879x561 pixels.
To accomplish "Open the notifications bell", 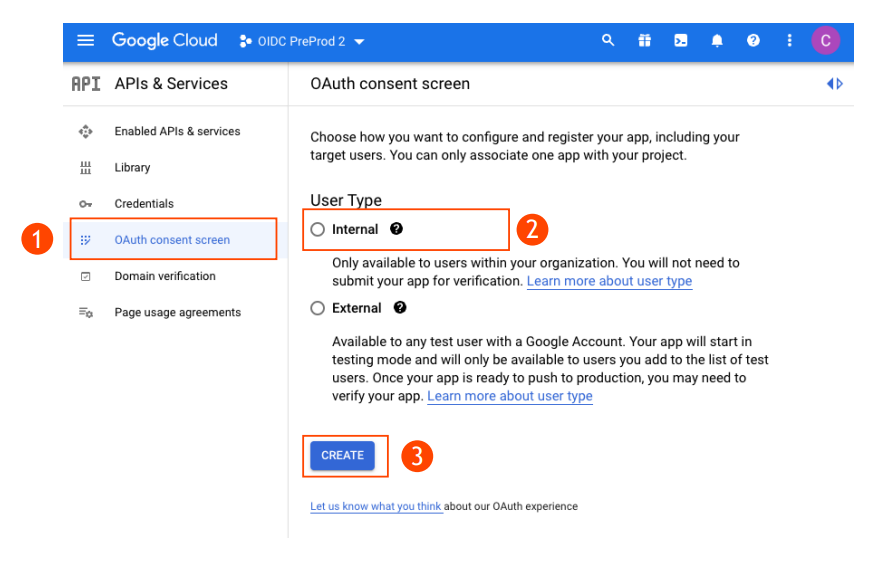I will point(717,41).
